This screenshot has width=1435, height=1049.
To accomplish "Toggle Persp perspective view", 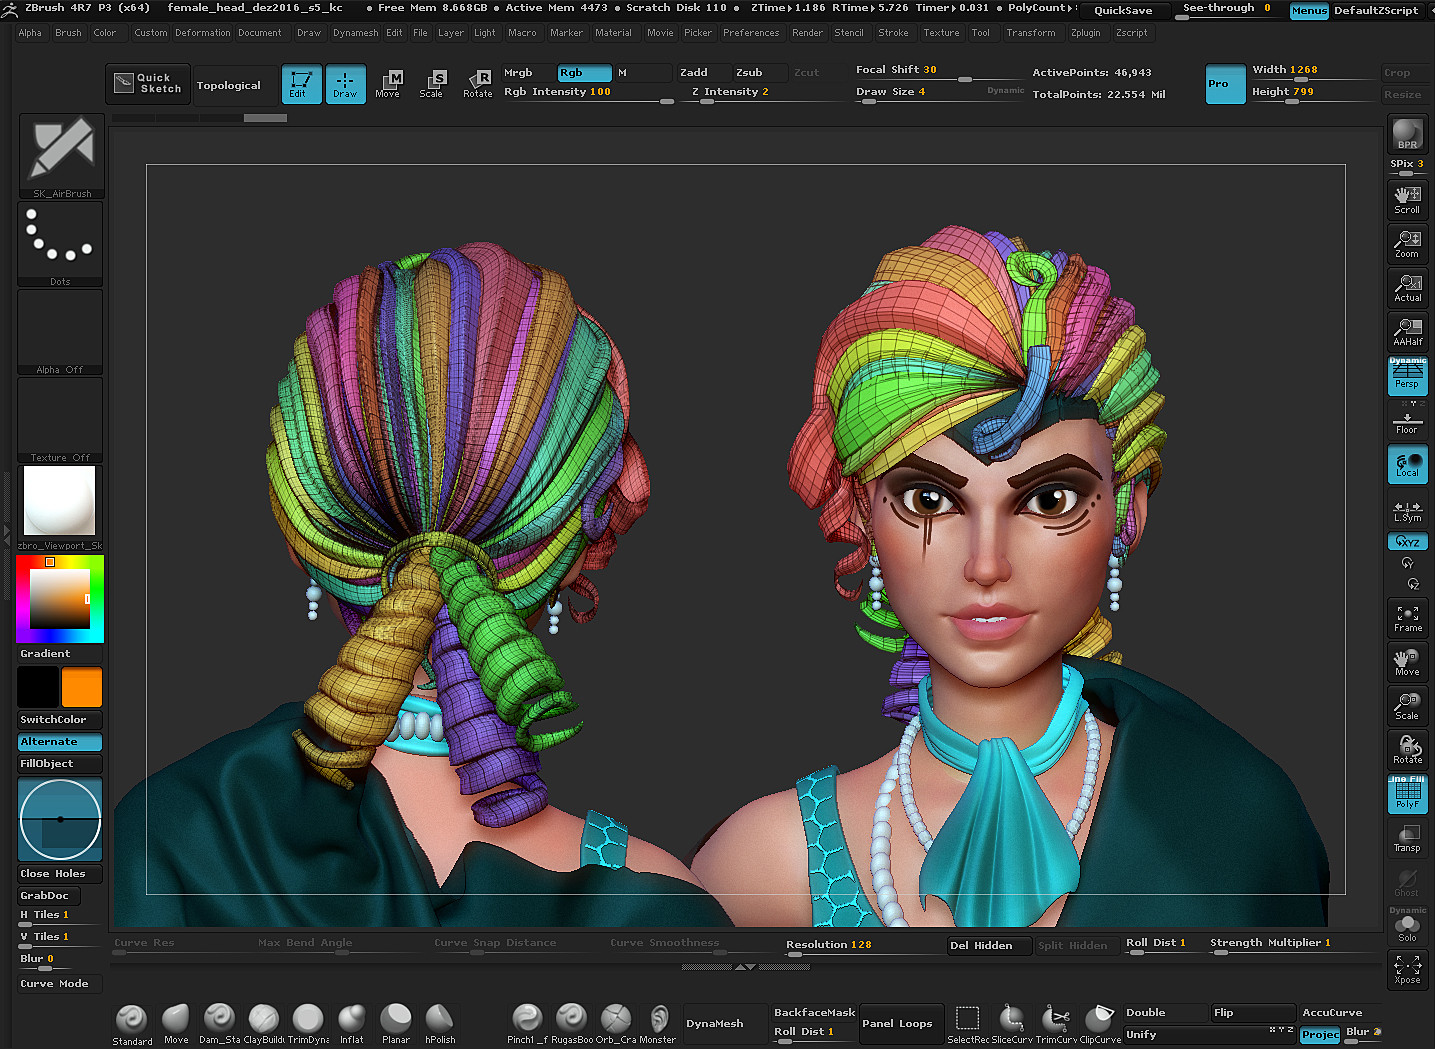I will pyautogui.click(x=1407, y=375).
